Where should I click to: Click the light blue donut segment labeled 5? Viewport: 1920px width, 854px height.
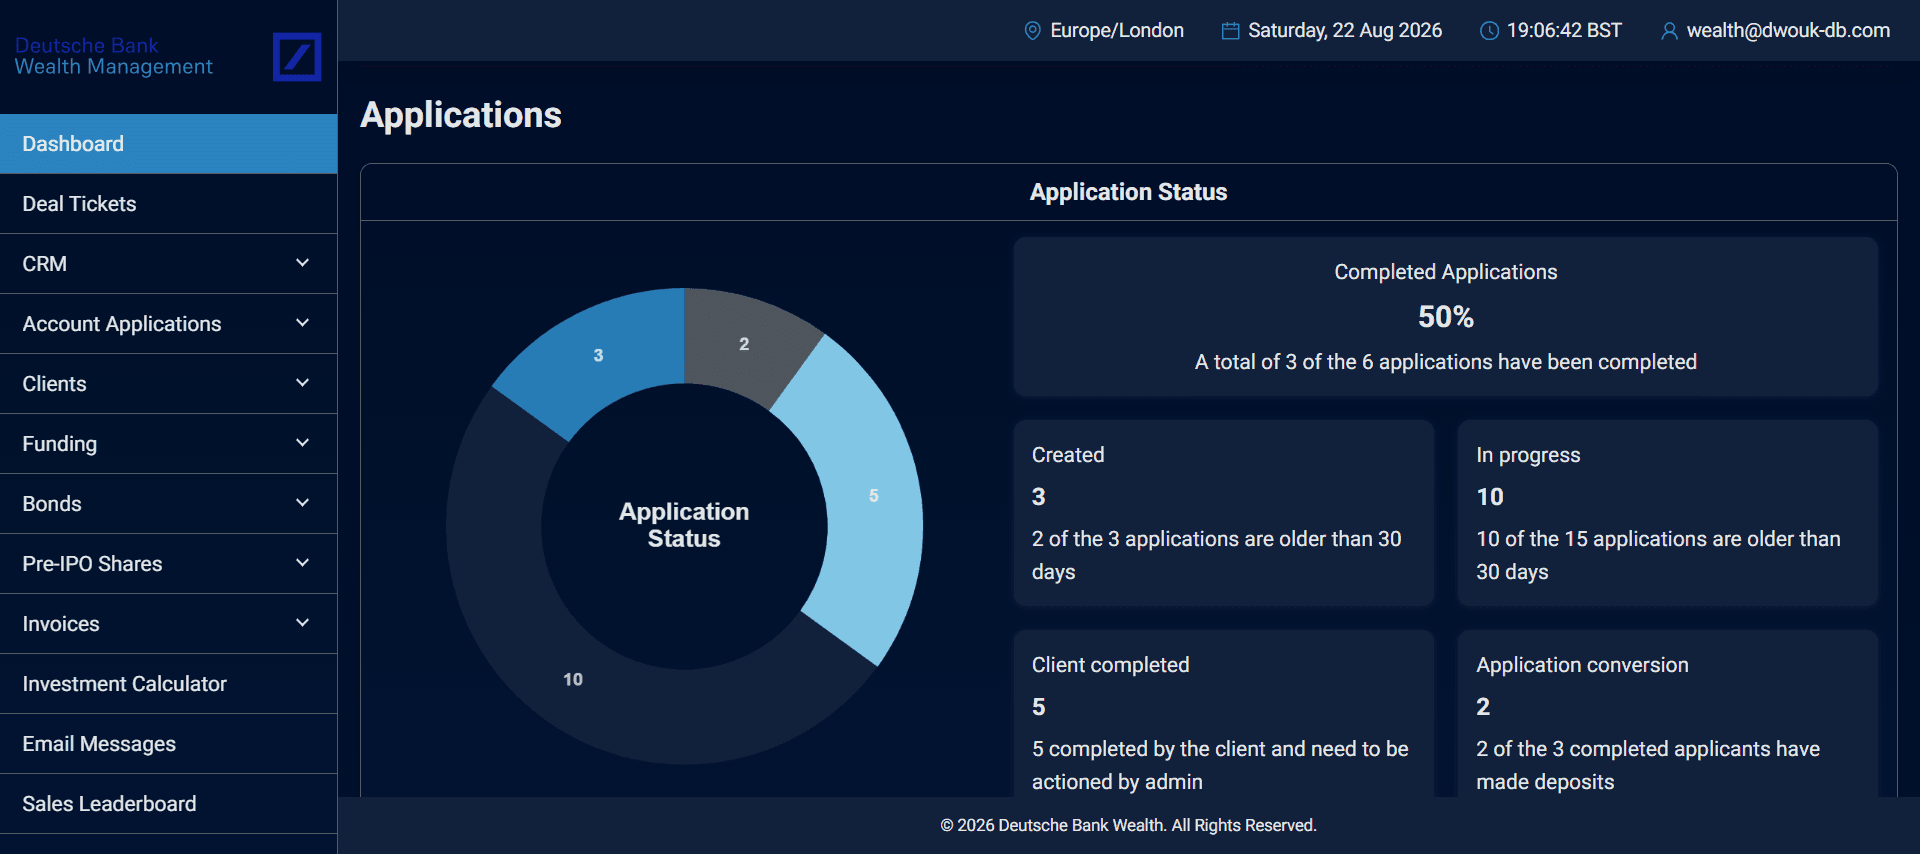coord(873,495)
